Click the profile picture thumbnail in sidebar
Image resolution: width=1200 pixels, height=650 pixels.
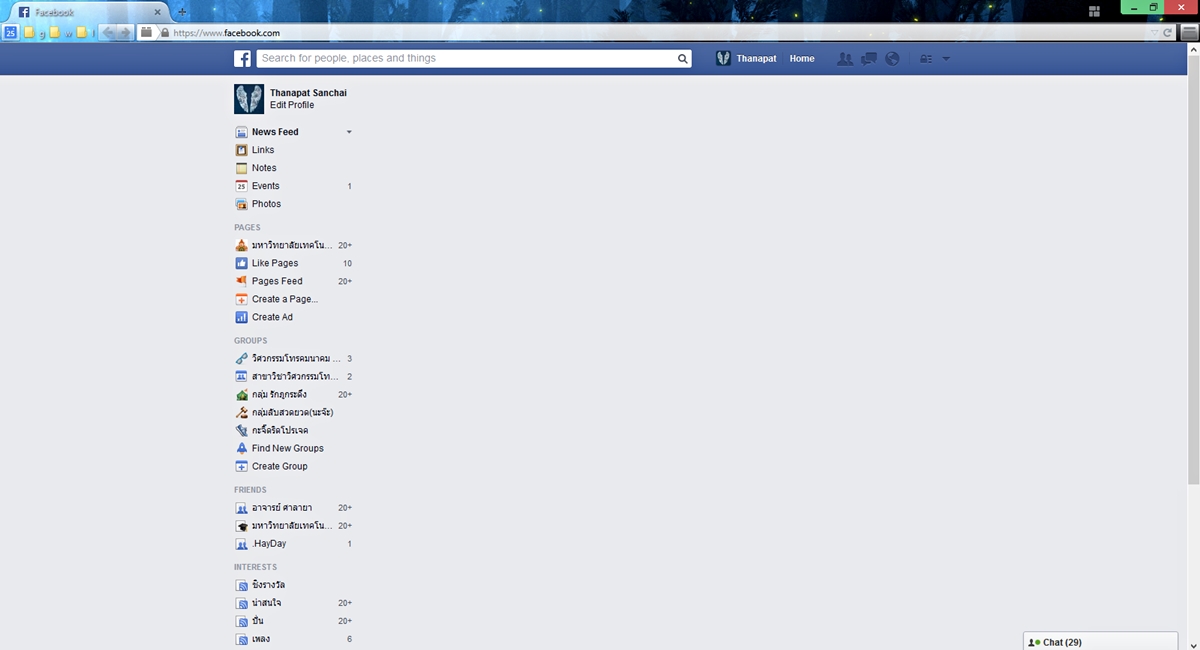249,99
